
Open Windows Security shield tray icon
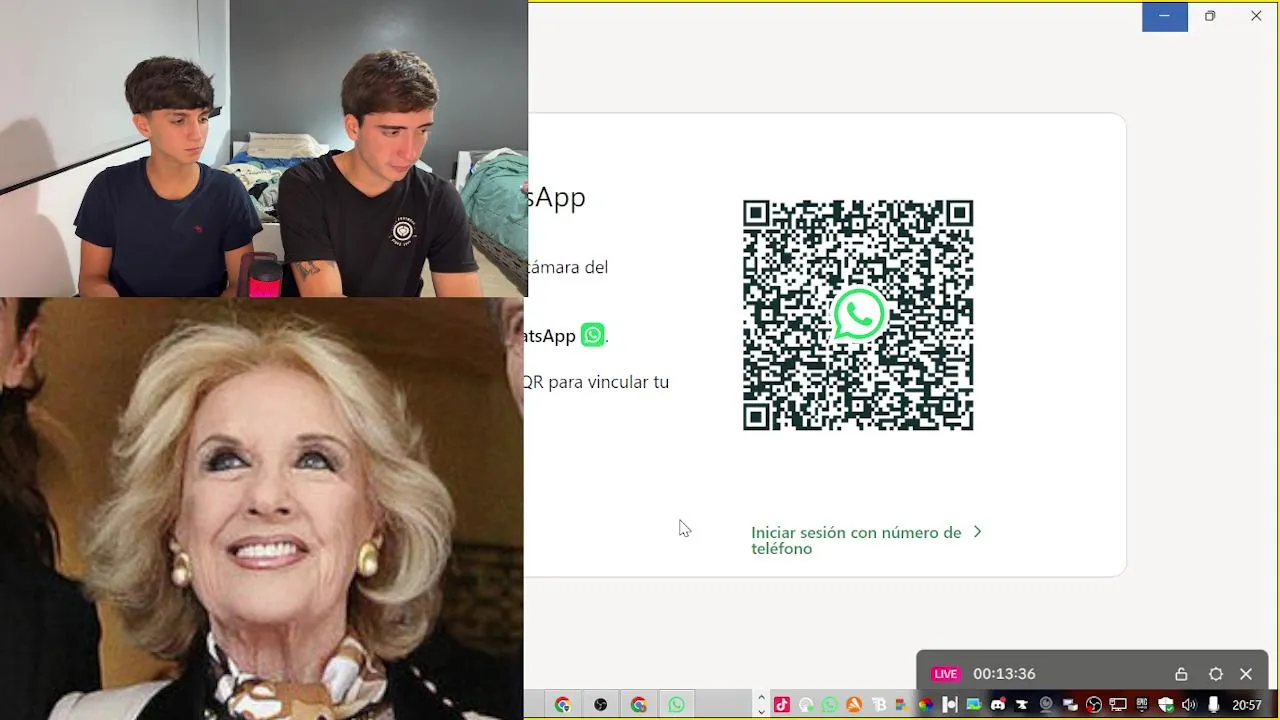tap(1166, 705)
